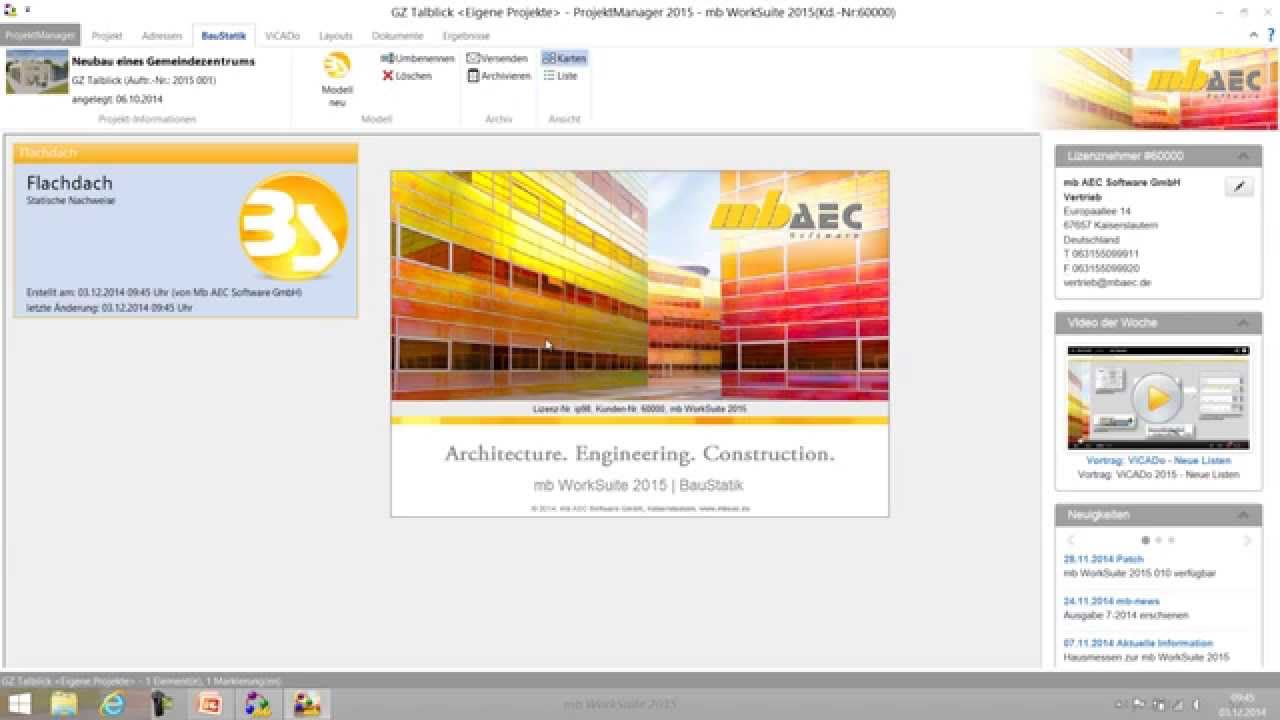This screenshot has height=720, width=1280.
Task: Click the email vertrieb@mbaec.de
Action: point(1107,283)
